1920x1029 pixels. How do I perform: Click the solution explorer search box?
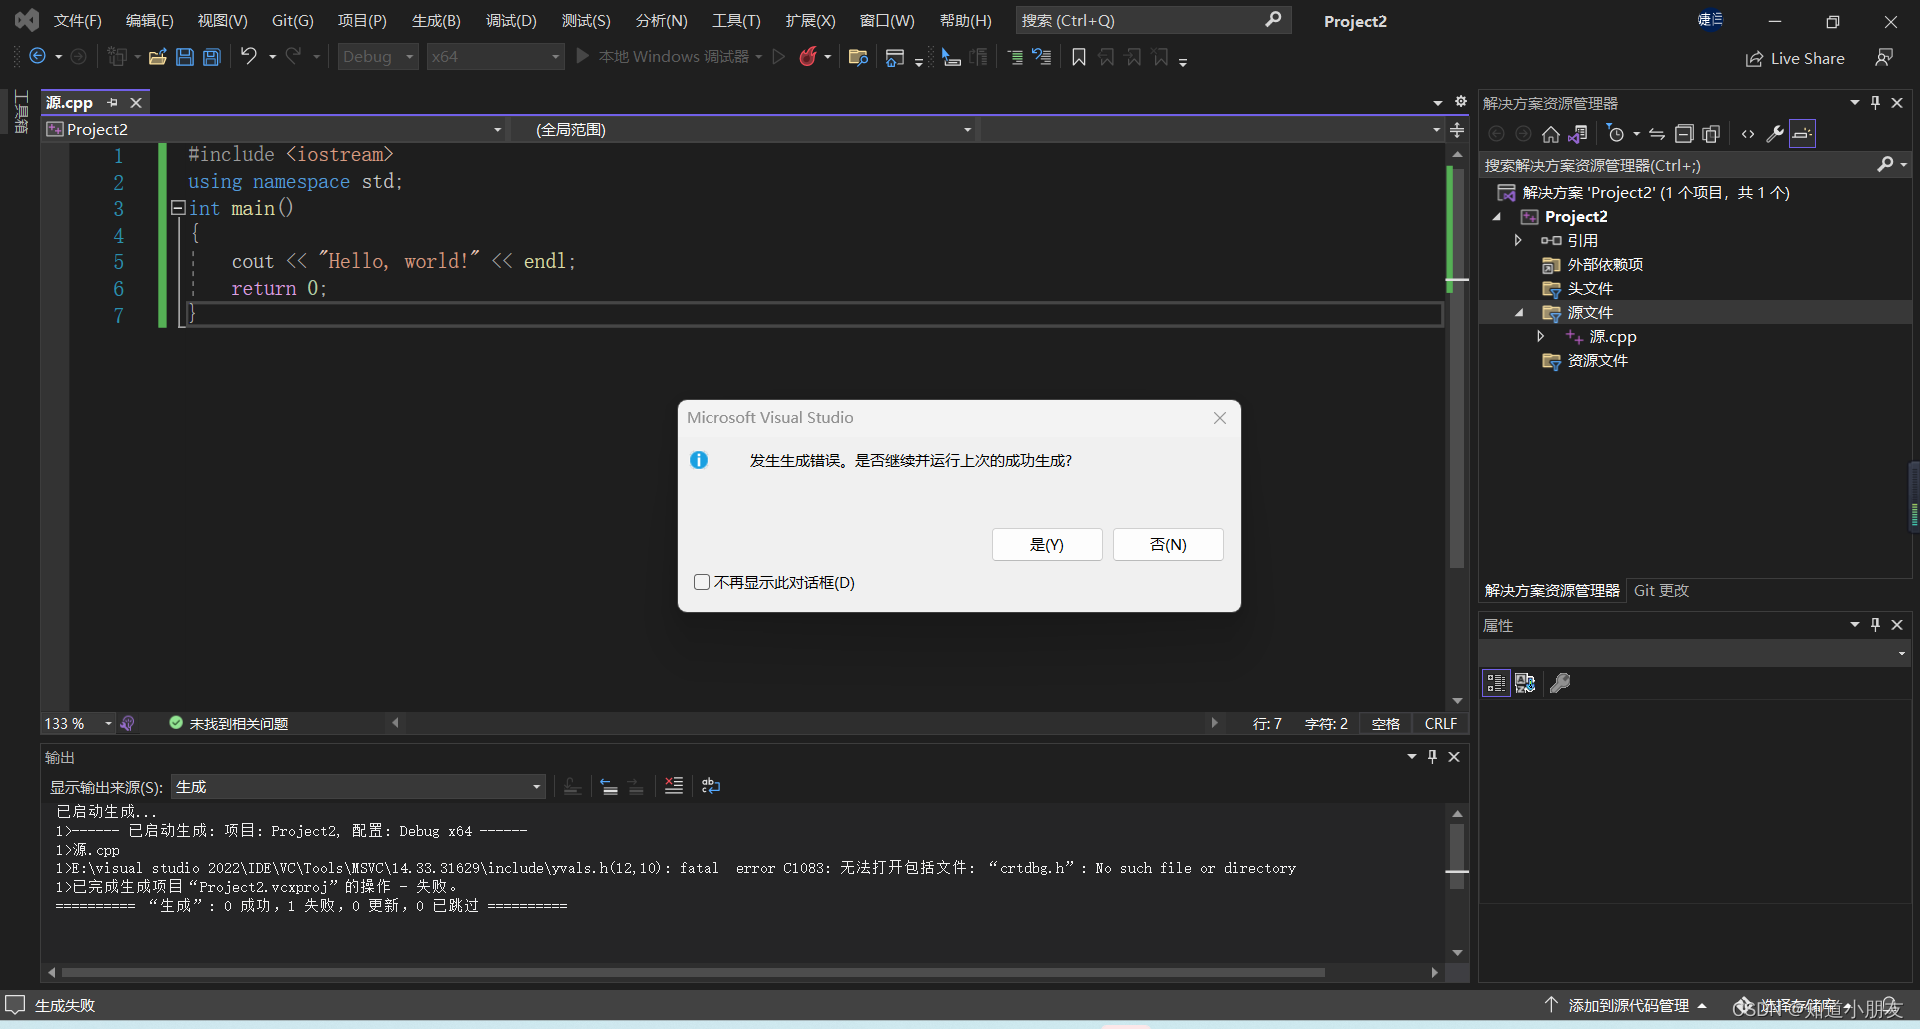coord(1670,164)
